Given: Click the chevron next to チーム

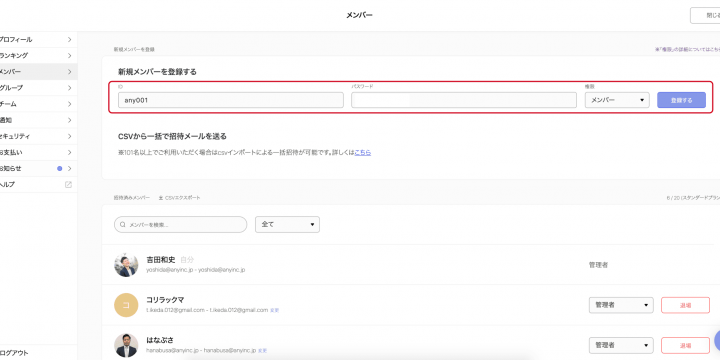Looking at the screenshot, I should [x=69, y=104].
